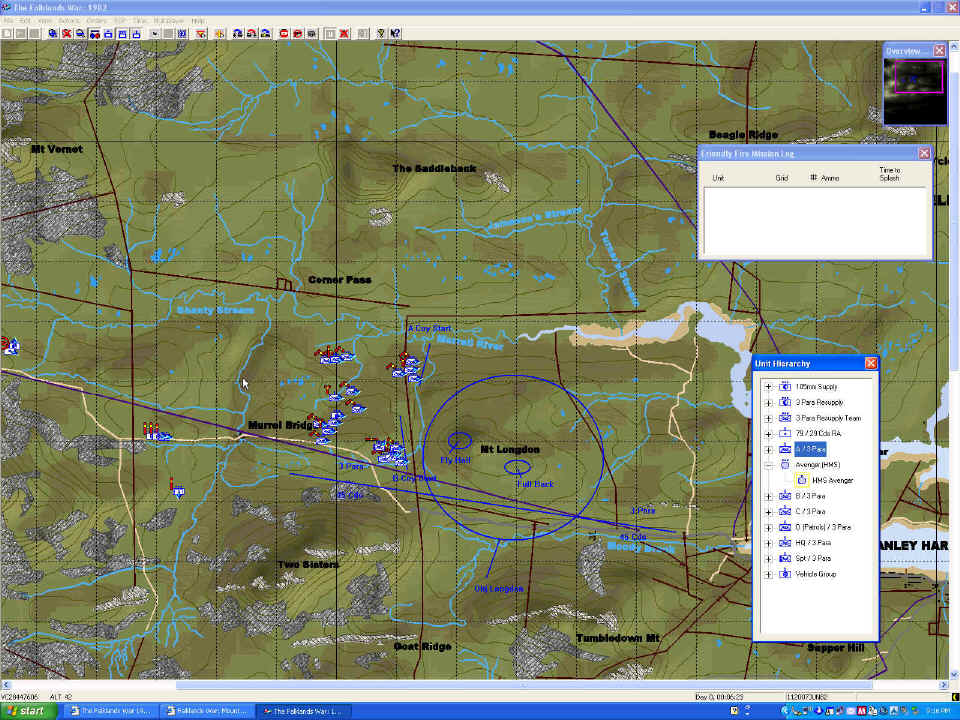Click the context help question-mark toolbar icon
The image size is (960, 720).
click(396, 33)
